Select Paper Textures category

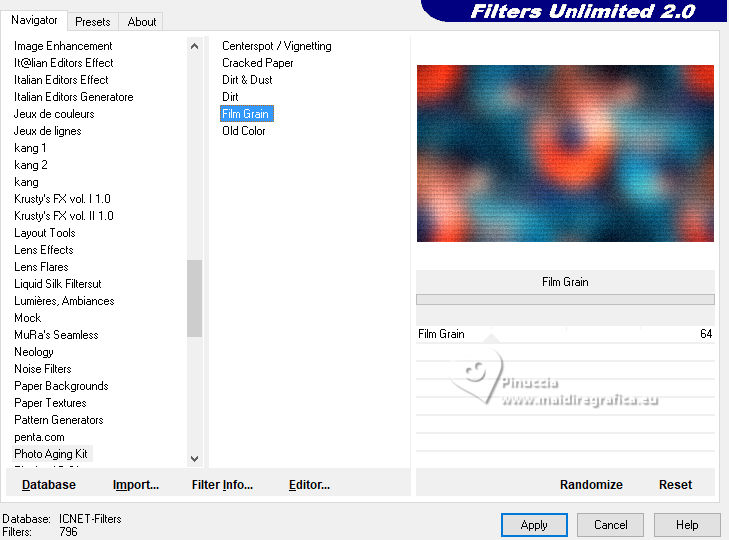50,403
